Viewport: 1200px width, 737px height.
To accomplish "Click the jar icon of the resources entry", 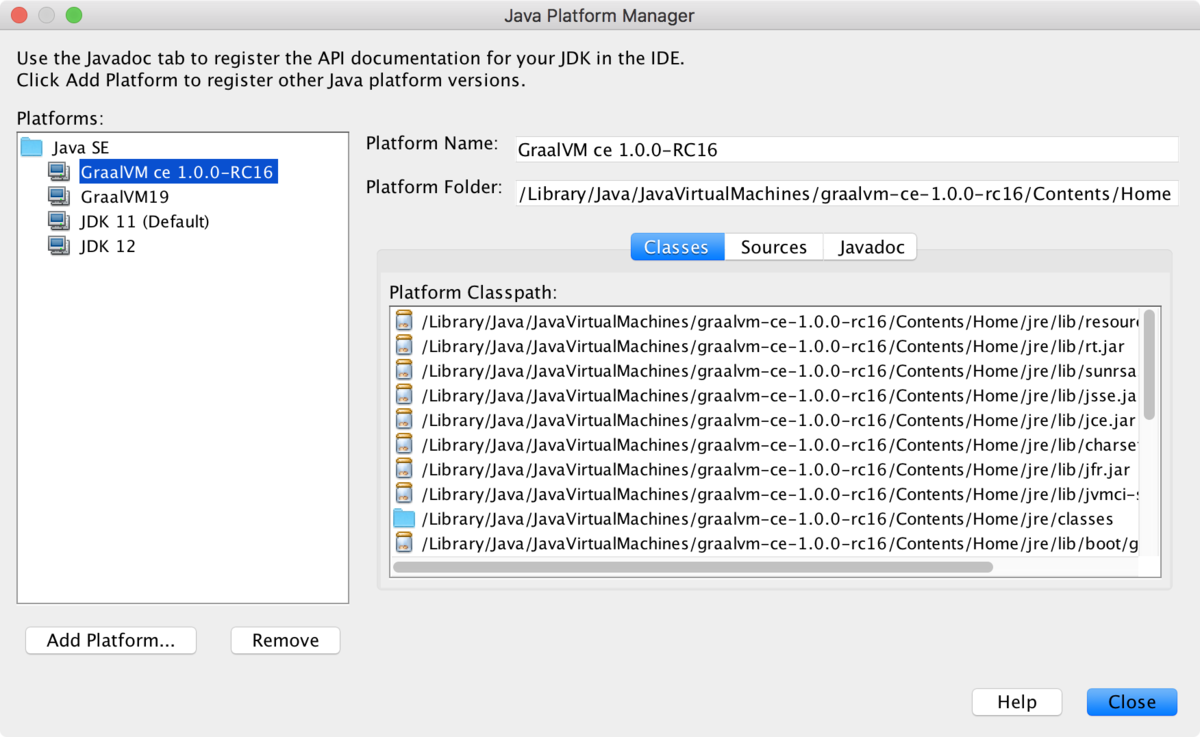I will tap(404, 322).
